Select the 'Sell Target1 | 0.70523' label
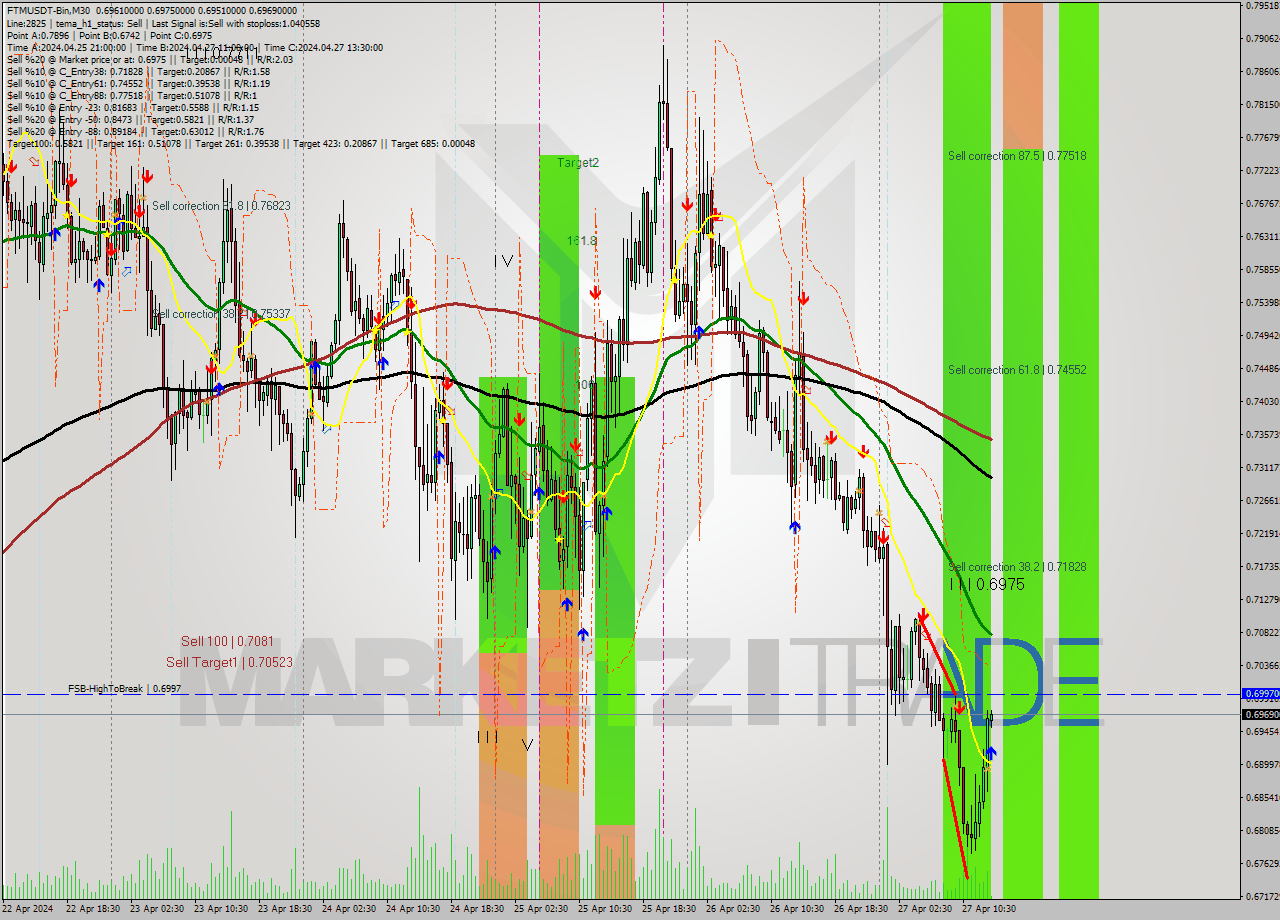The height and width of the screenshot is (920, 1280). point(229,662)
